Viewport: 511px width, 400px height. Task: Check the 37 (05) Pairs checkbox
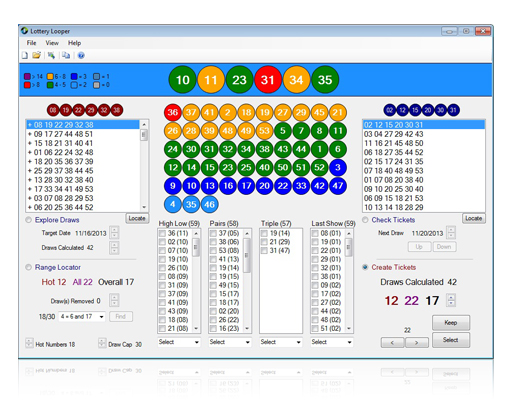click(213, 233)
